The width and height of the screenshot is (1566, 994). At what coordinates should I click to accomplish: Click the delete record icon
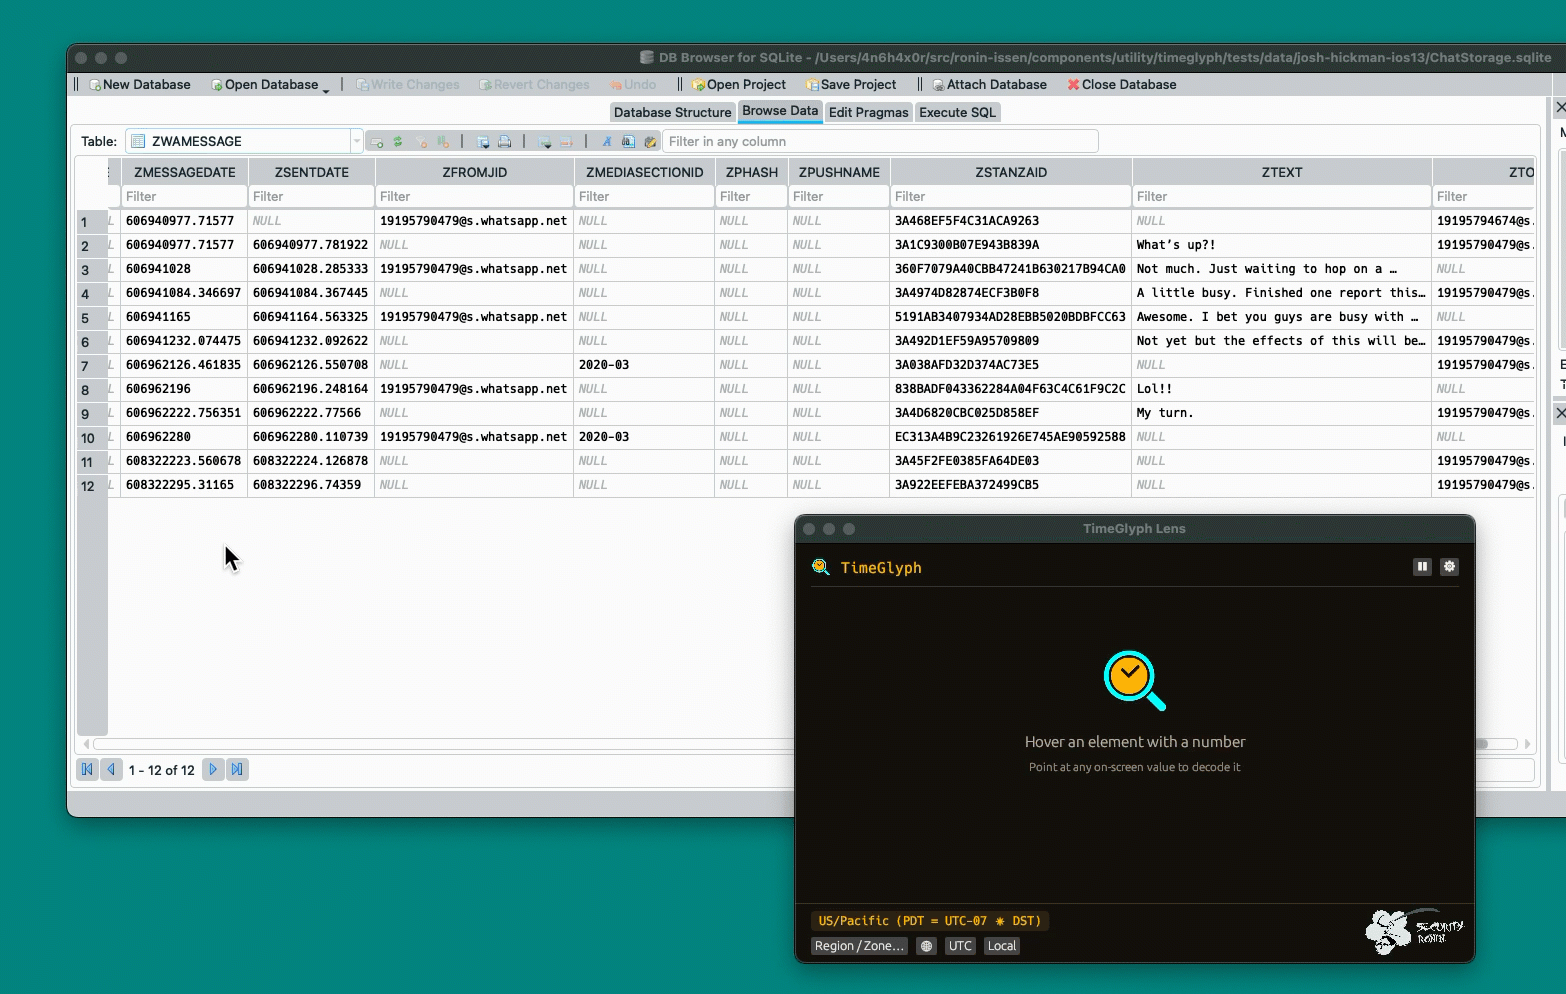click(x=567, y=142)
